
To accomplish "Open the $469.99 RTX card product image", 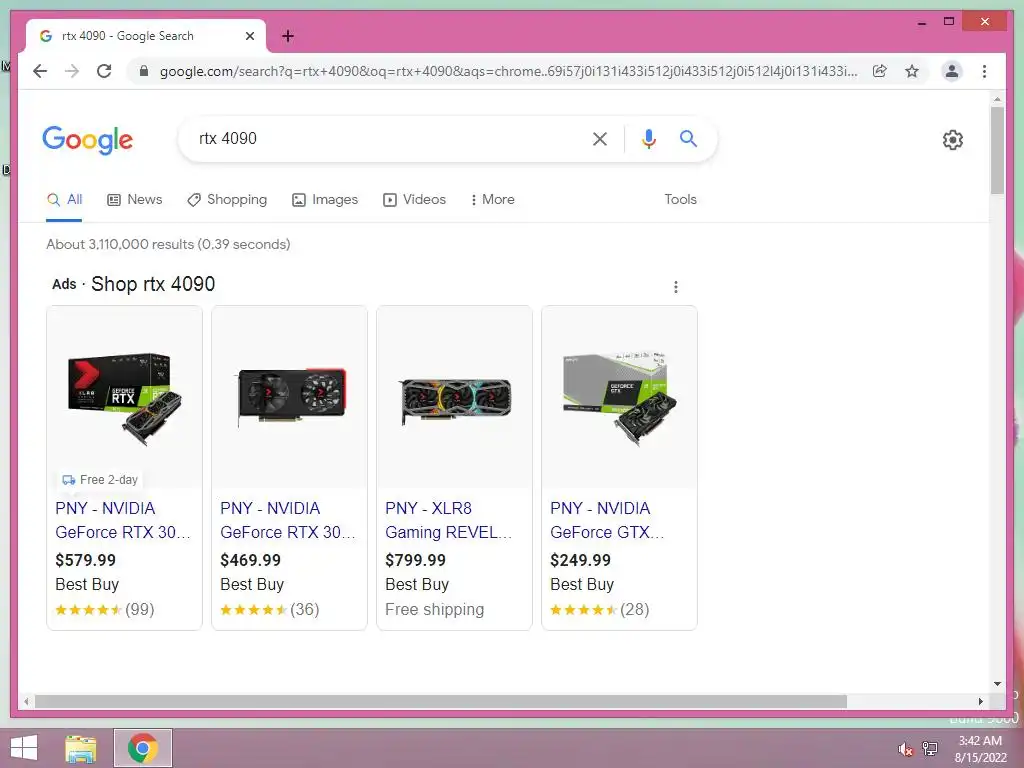I will tap(290, 398).
